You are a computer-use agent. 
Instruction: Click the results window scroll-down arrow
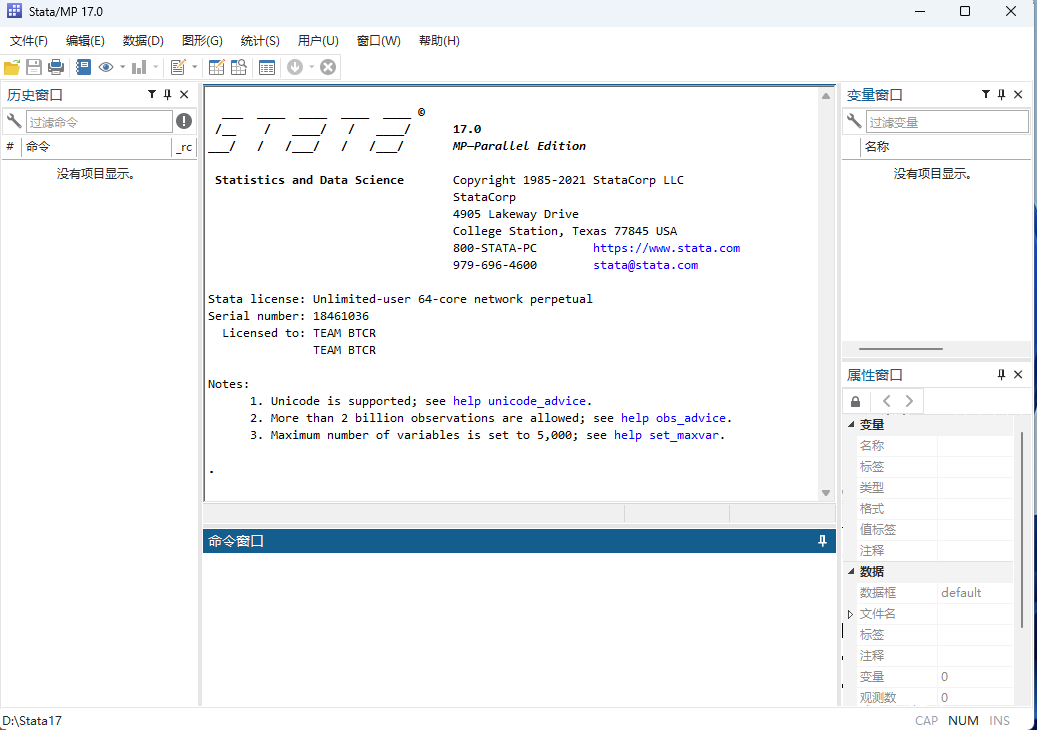[826, 493]
